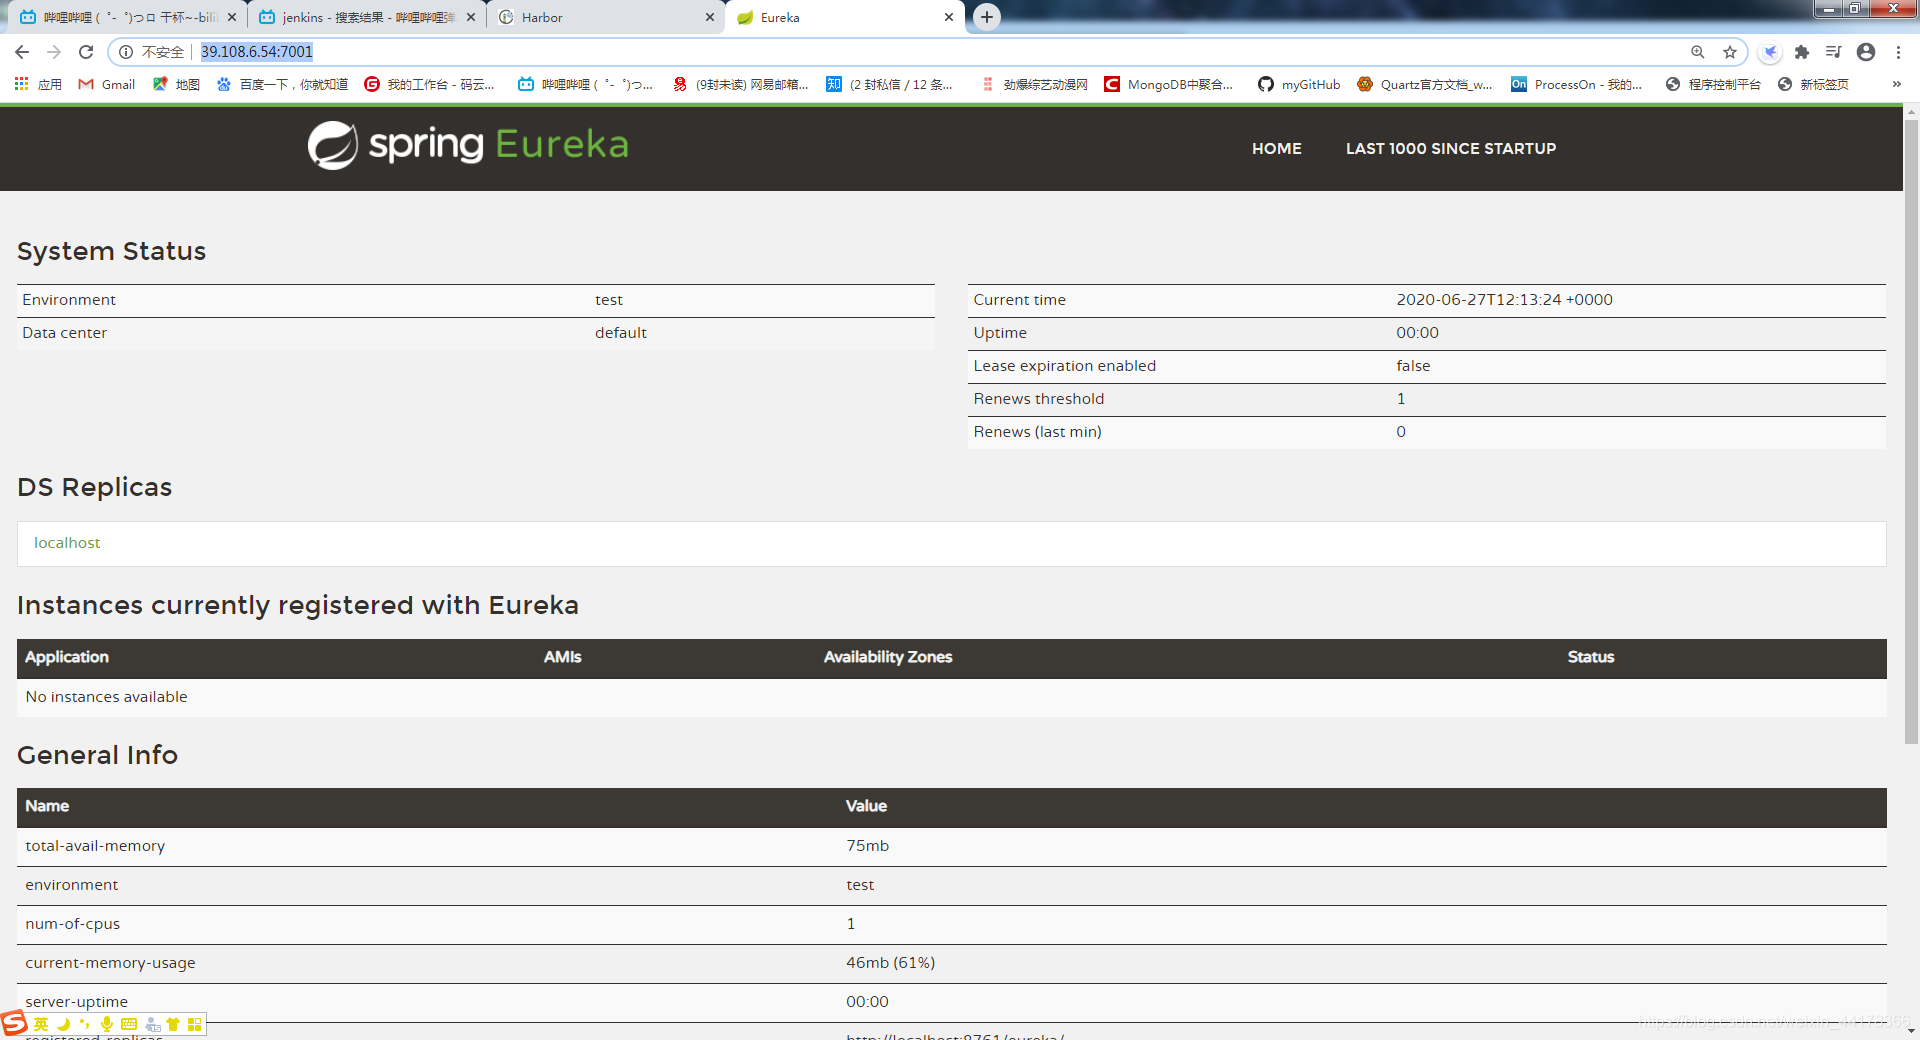The height and width of the screenshot is (1040, 1920).
Task: Open the zoom magnifier icon in address bar
Action: [1697, 52]
